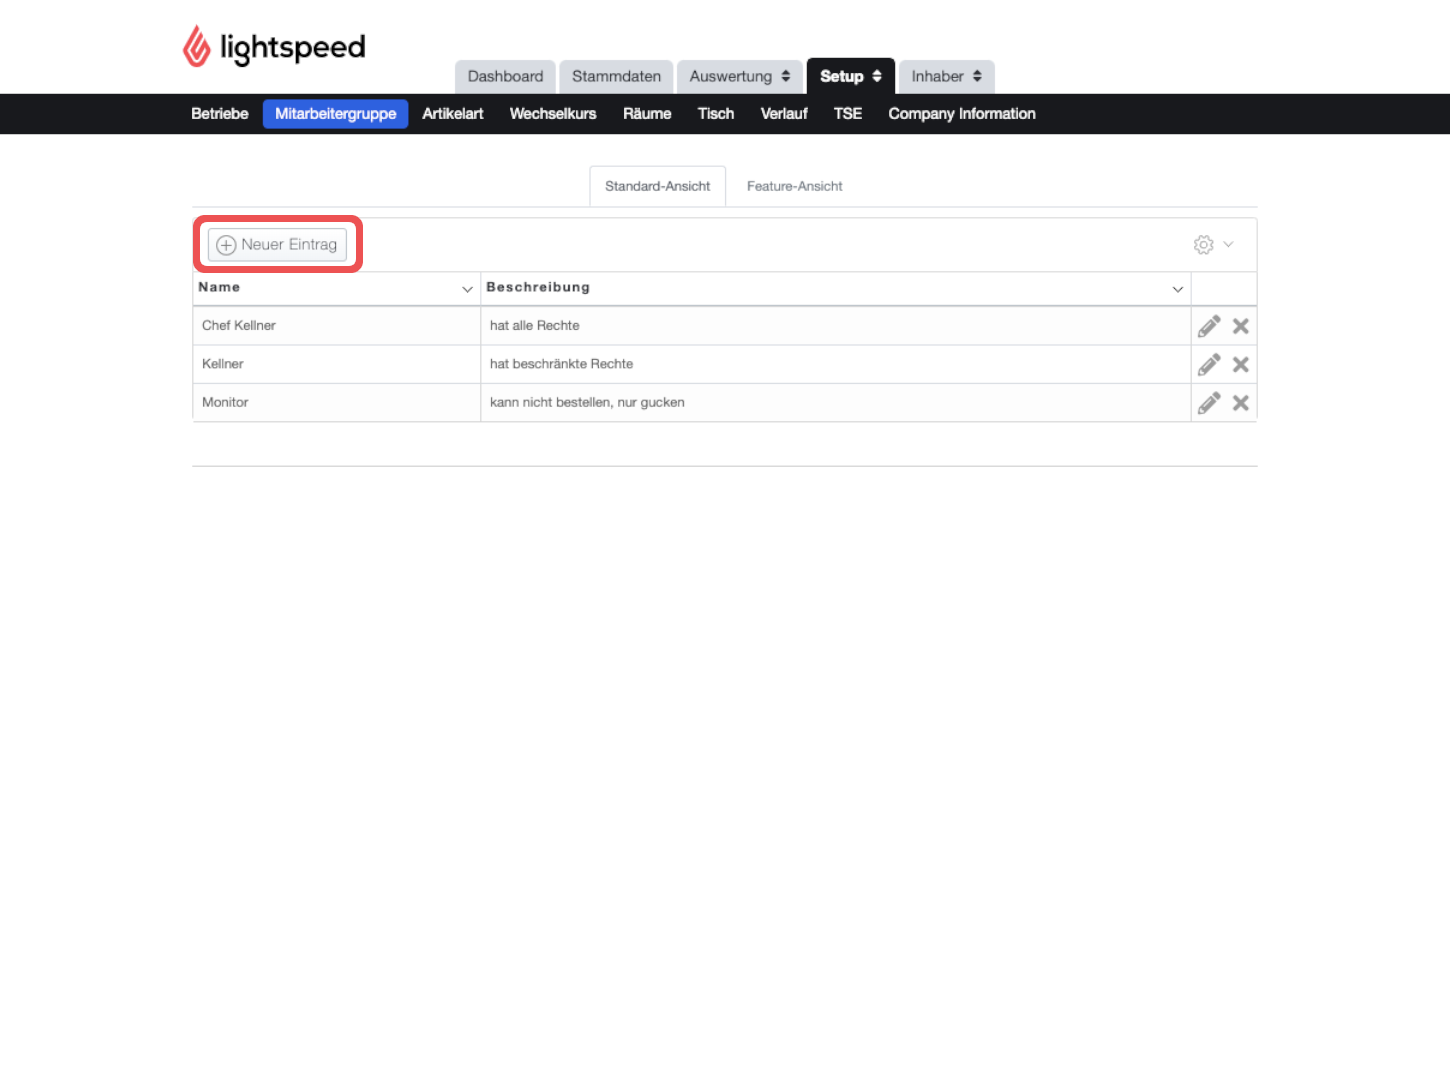
Task: Open the Setup tab dropdown
Action: click(x=851, y=76)
